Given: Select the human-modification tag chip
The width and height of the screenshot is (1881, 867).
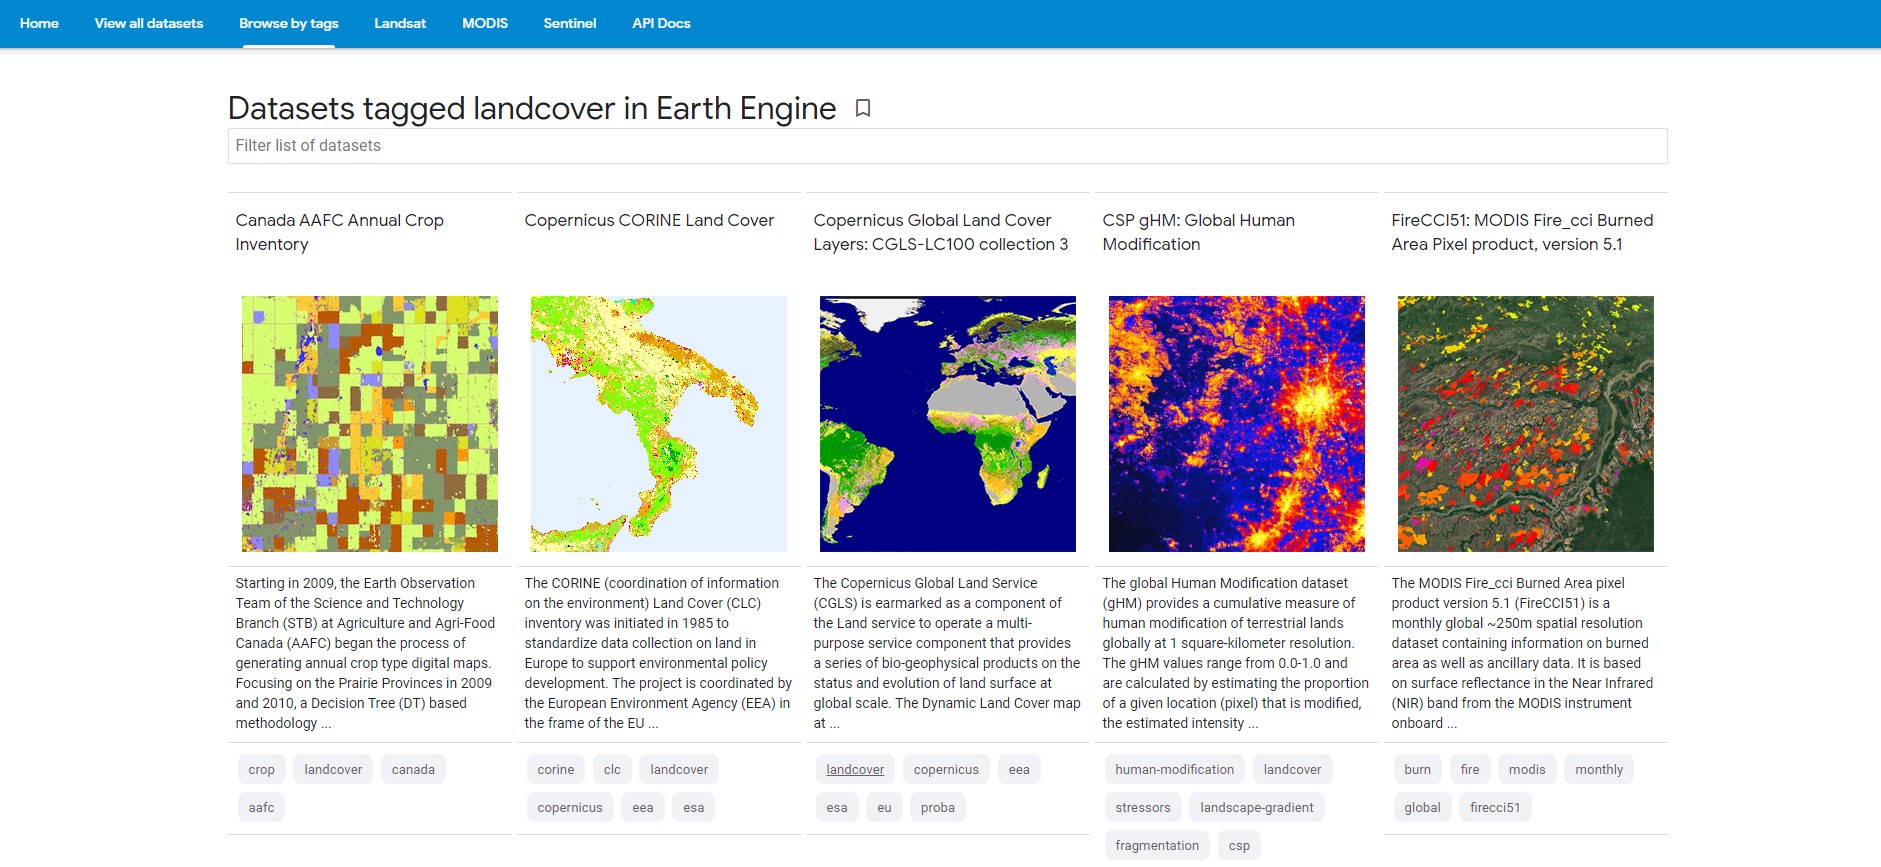Looking at the screenshot, I should click(1174, 769).
